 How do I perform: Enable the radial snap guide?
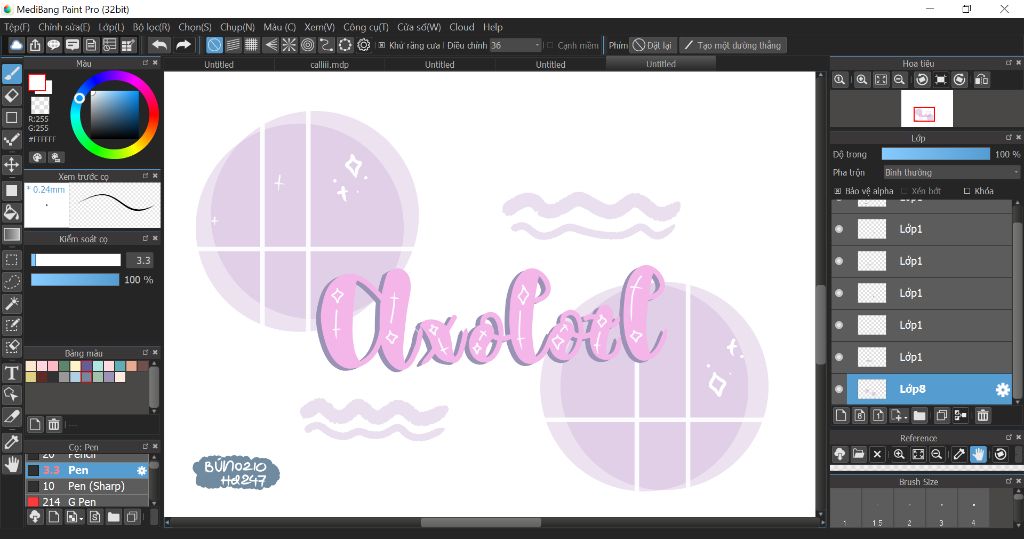point(289,45)
